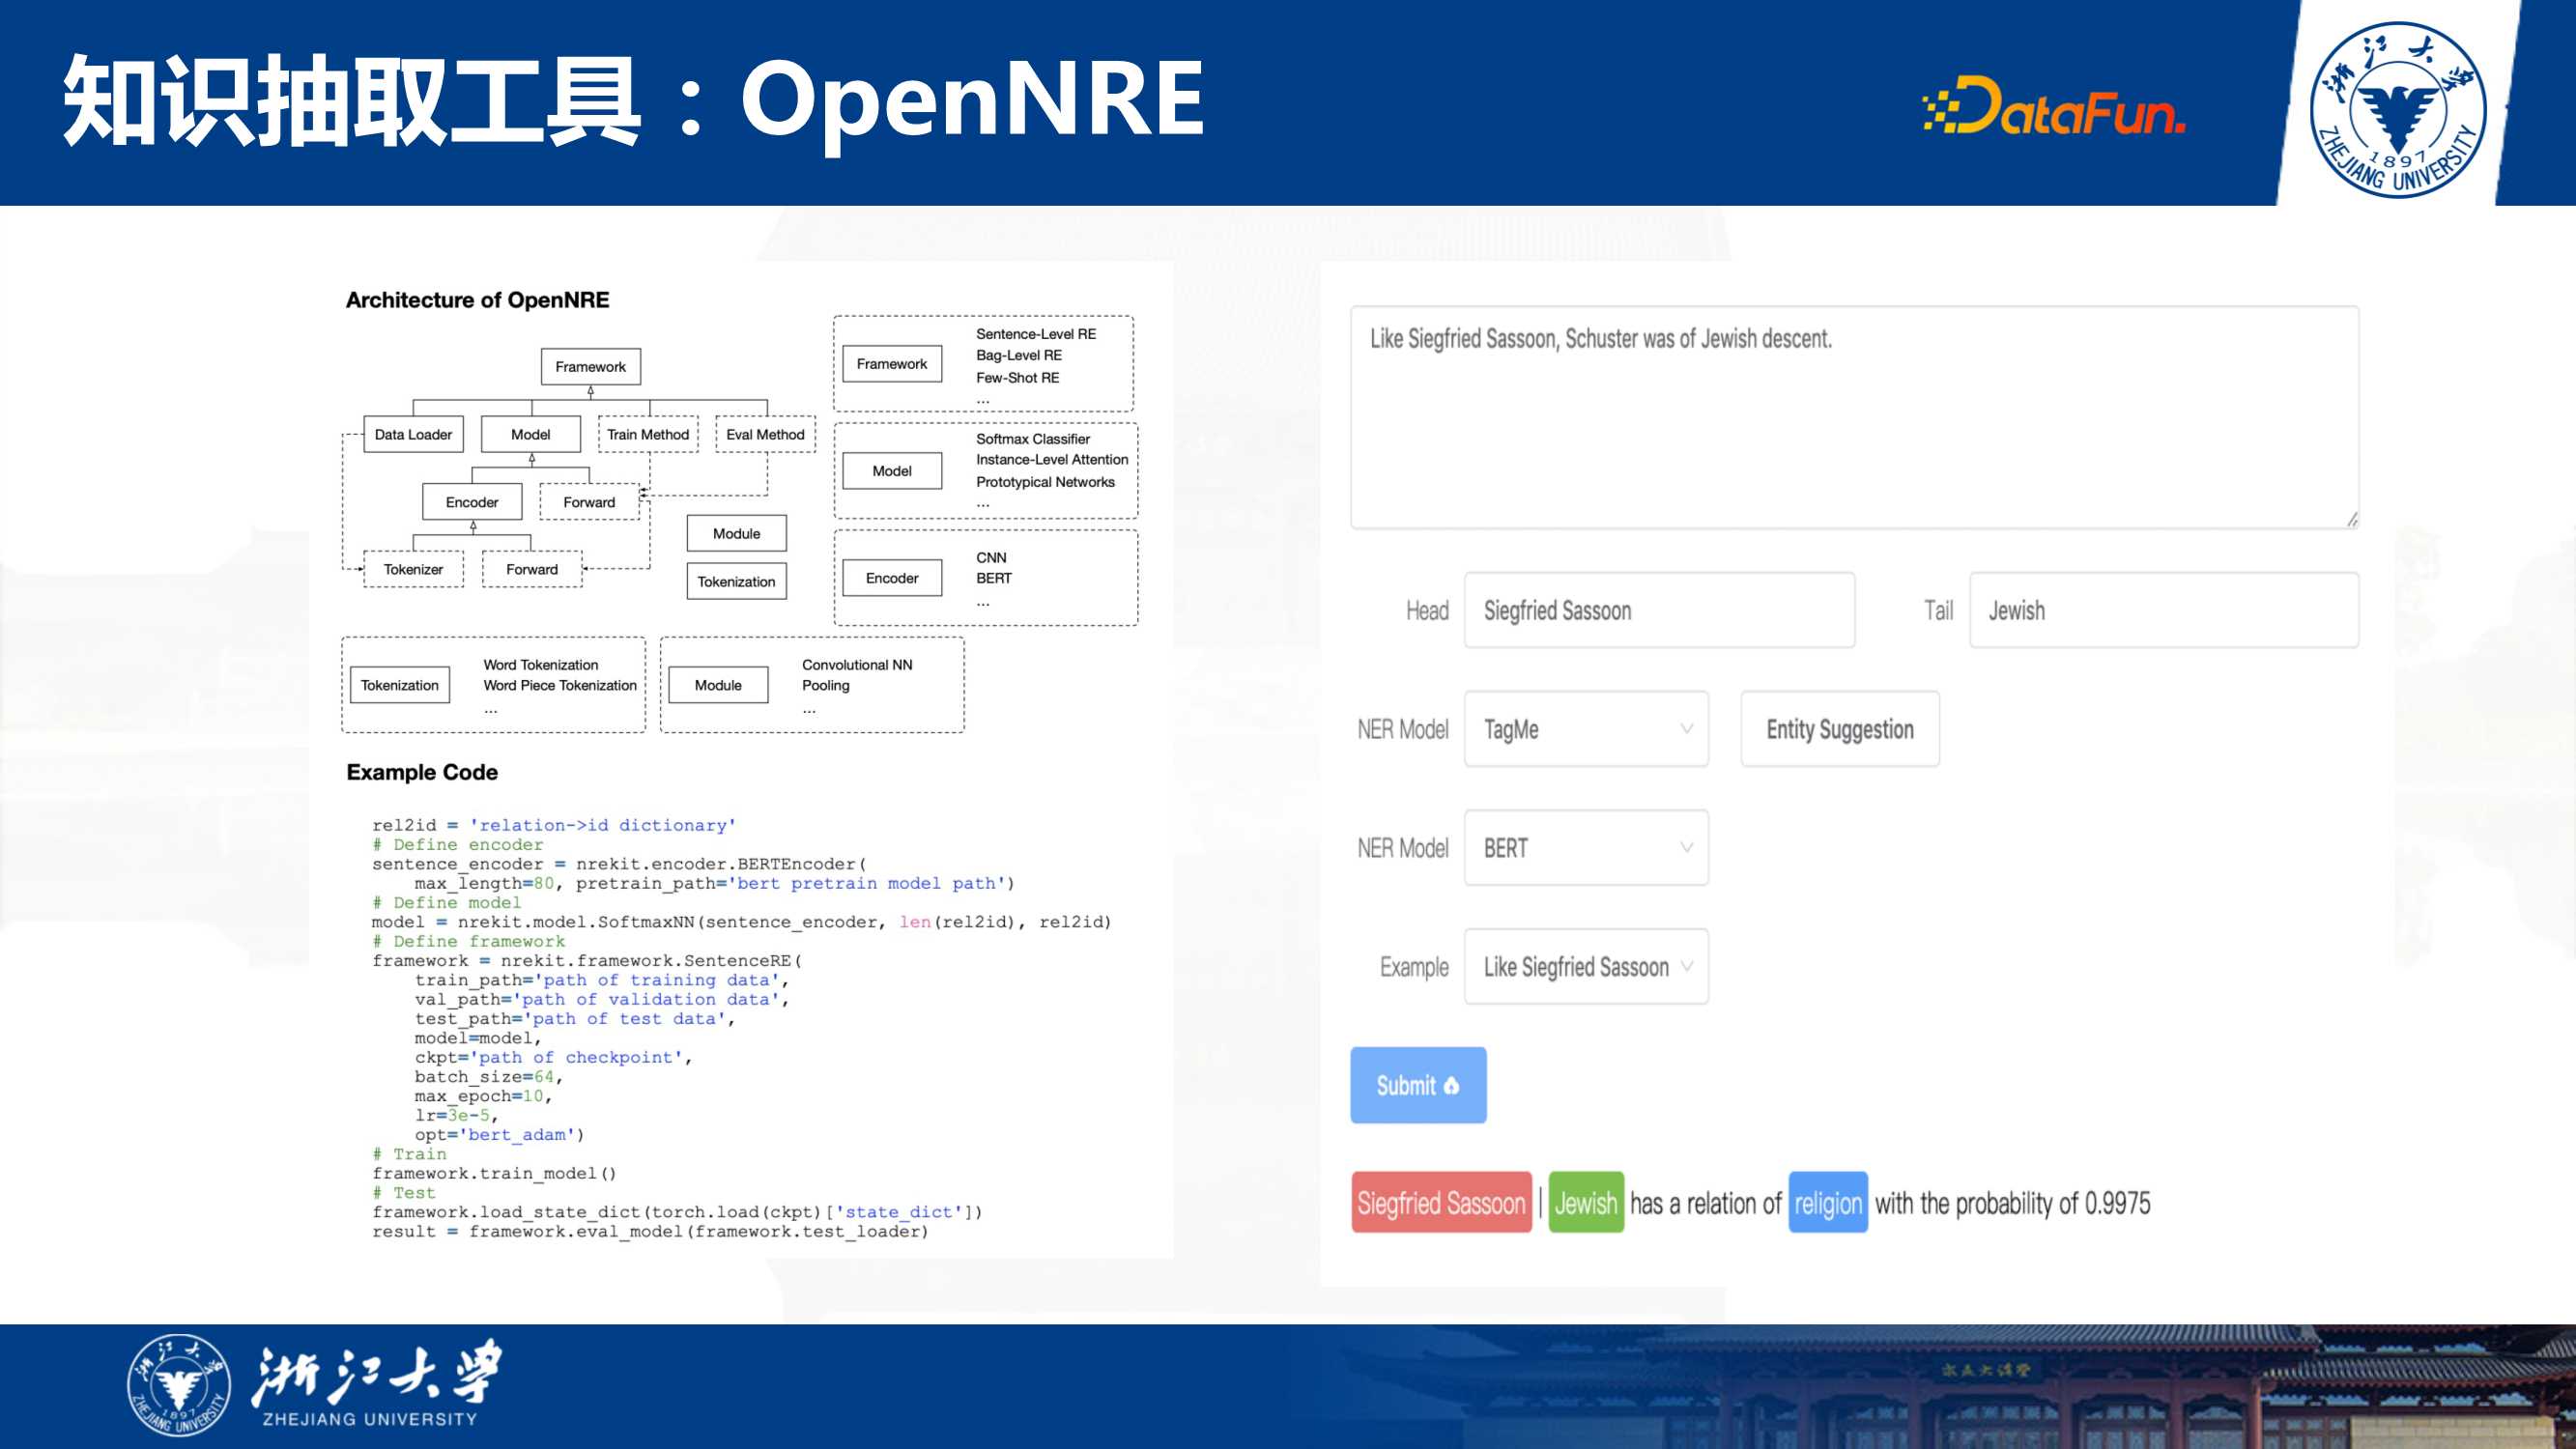2576x1449 pixels.
Task: Click the Siegfried Sassoon red result tag
Action: coord(1441,1202)
